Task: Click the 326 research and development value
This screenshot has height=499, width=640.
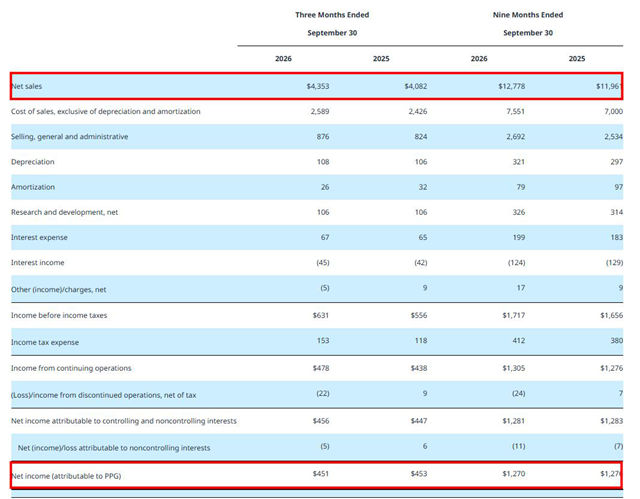Action: (x=519, y=212)
